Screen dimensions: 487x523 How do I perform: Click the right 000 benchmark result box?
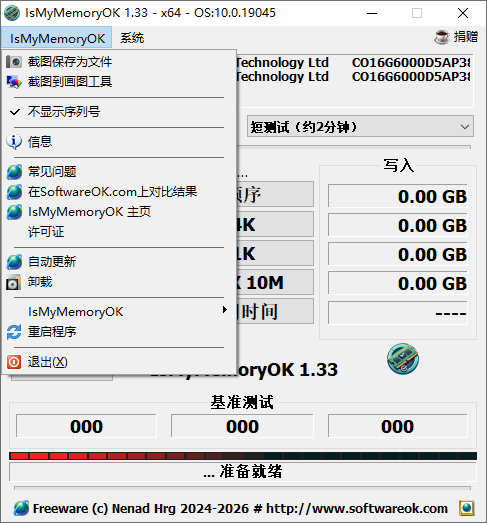click(398, 426)
